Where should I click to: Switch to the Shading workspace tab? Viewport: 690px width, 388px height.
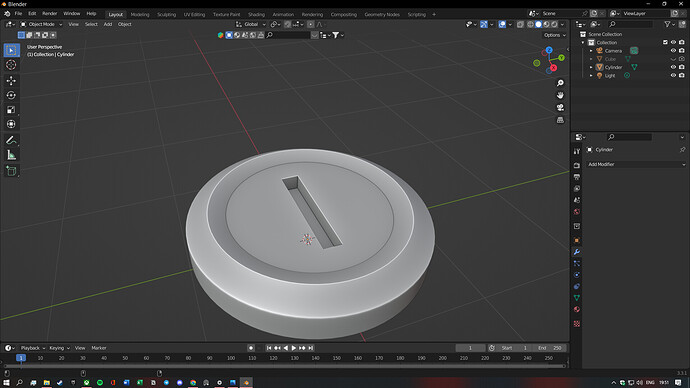256,15
